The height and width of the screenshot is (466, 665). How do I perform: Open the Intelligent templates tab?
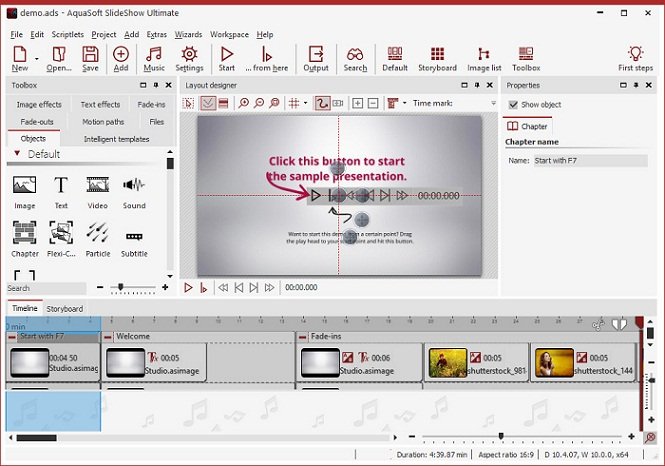(116, 139)
